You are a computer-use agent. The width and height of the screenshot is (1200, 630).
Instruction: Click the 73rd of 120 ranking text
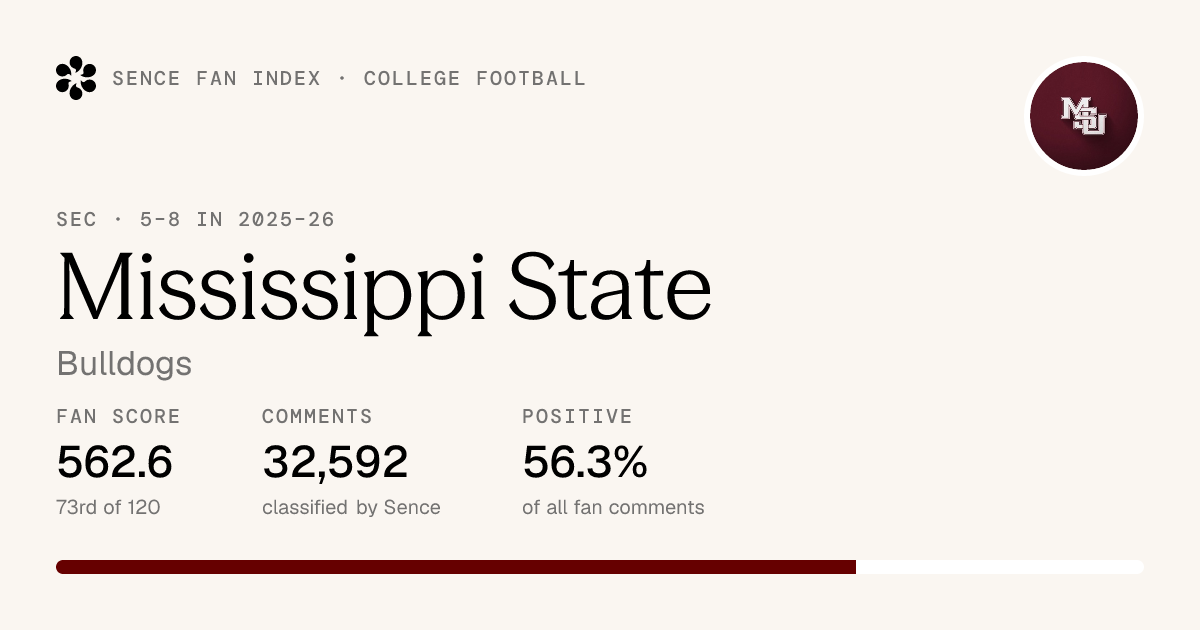[109, 507]
